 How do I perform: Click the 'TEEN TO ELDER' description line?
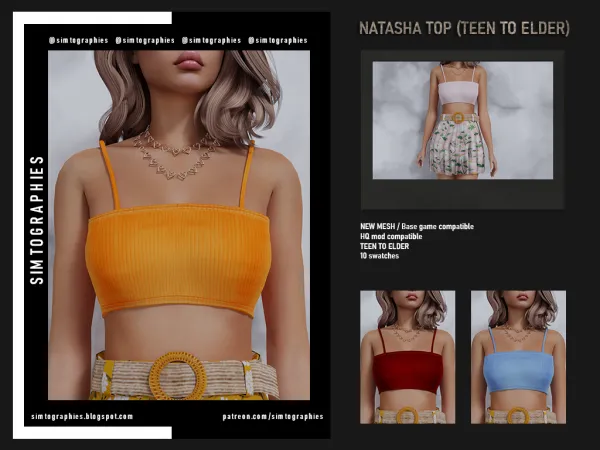(x=385, y=246)
